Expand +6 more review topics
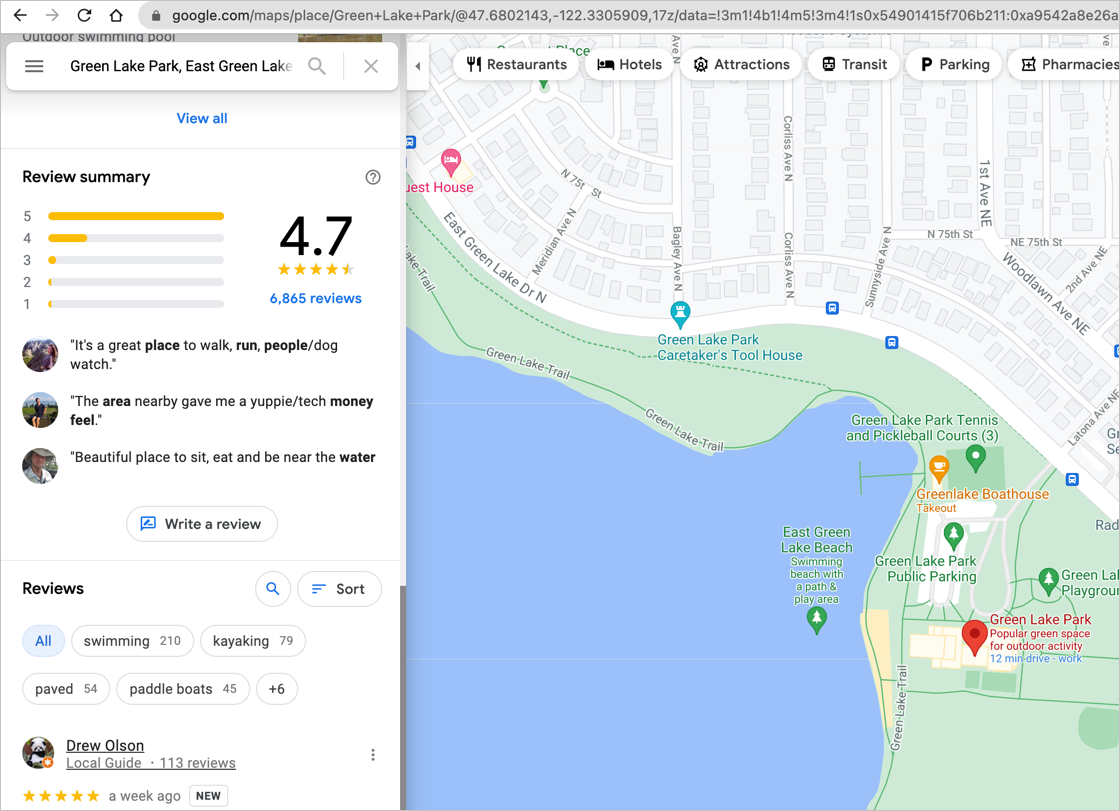This screenshot has height=811, width=1120. tap(276, 689)
